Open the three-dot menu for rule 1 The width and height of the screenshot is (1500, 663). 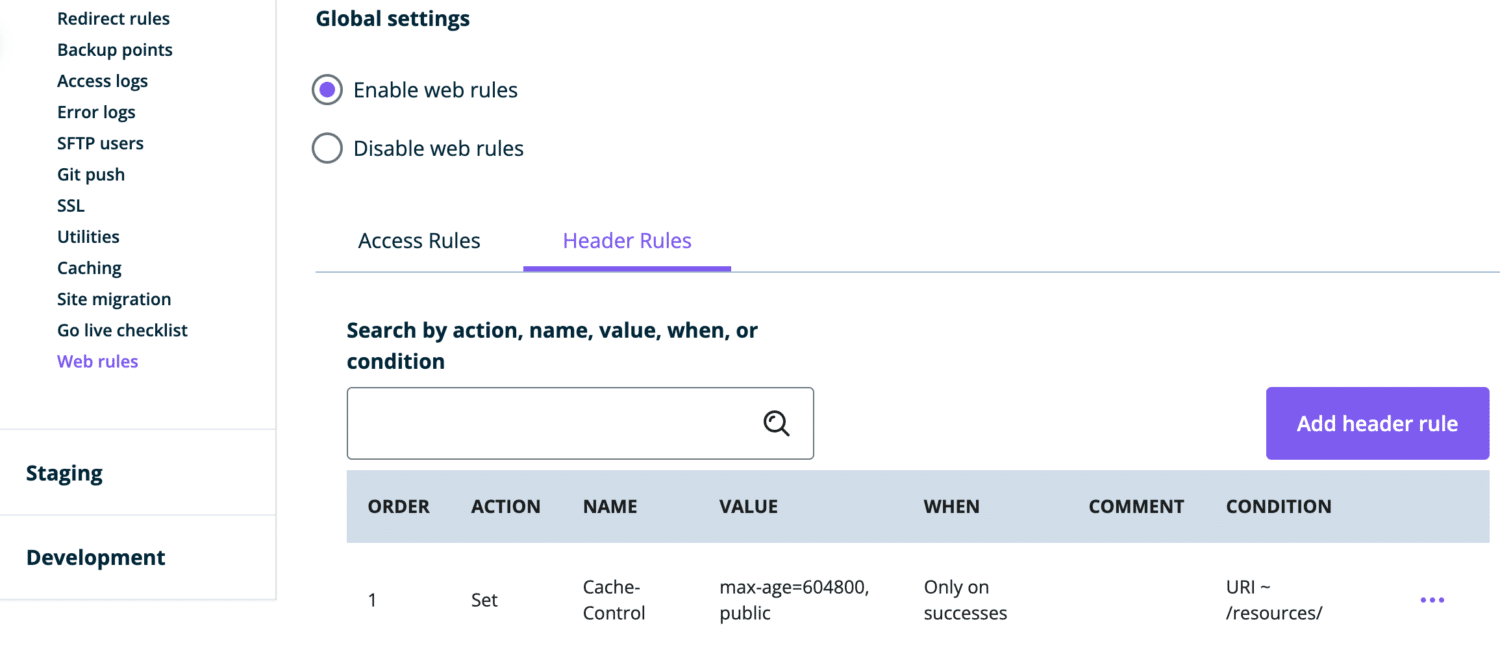point(1432,600)
